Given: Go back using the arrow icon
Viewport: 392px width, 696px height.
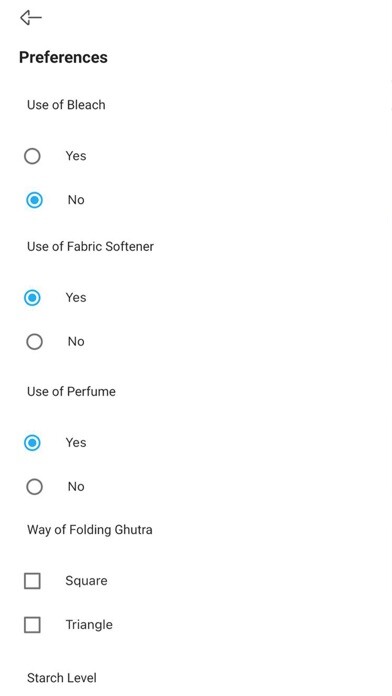Looking at the screenshot, I should pyautogui.click(x=31, y=18).
